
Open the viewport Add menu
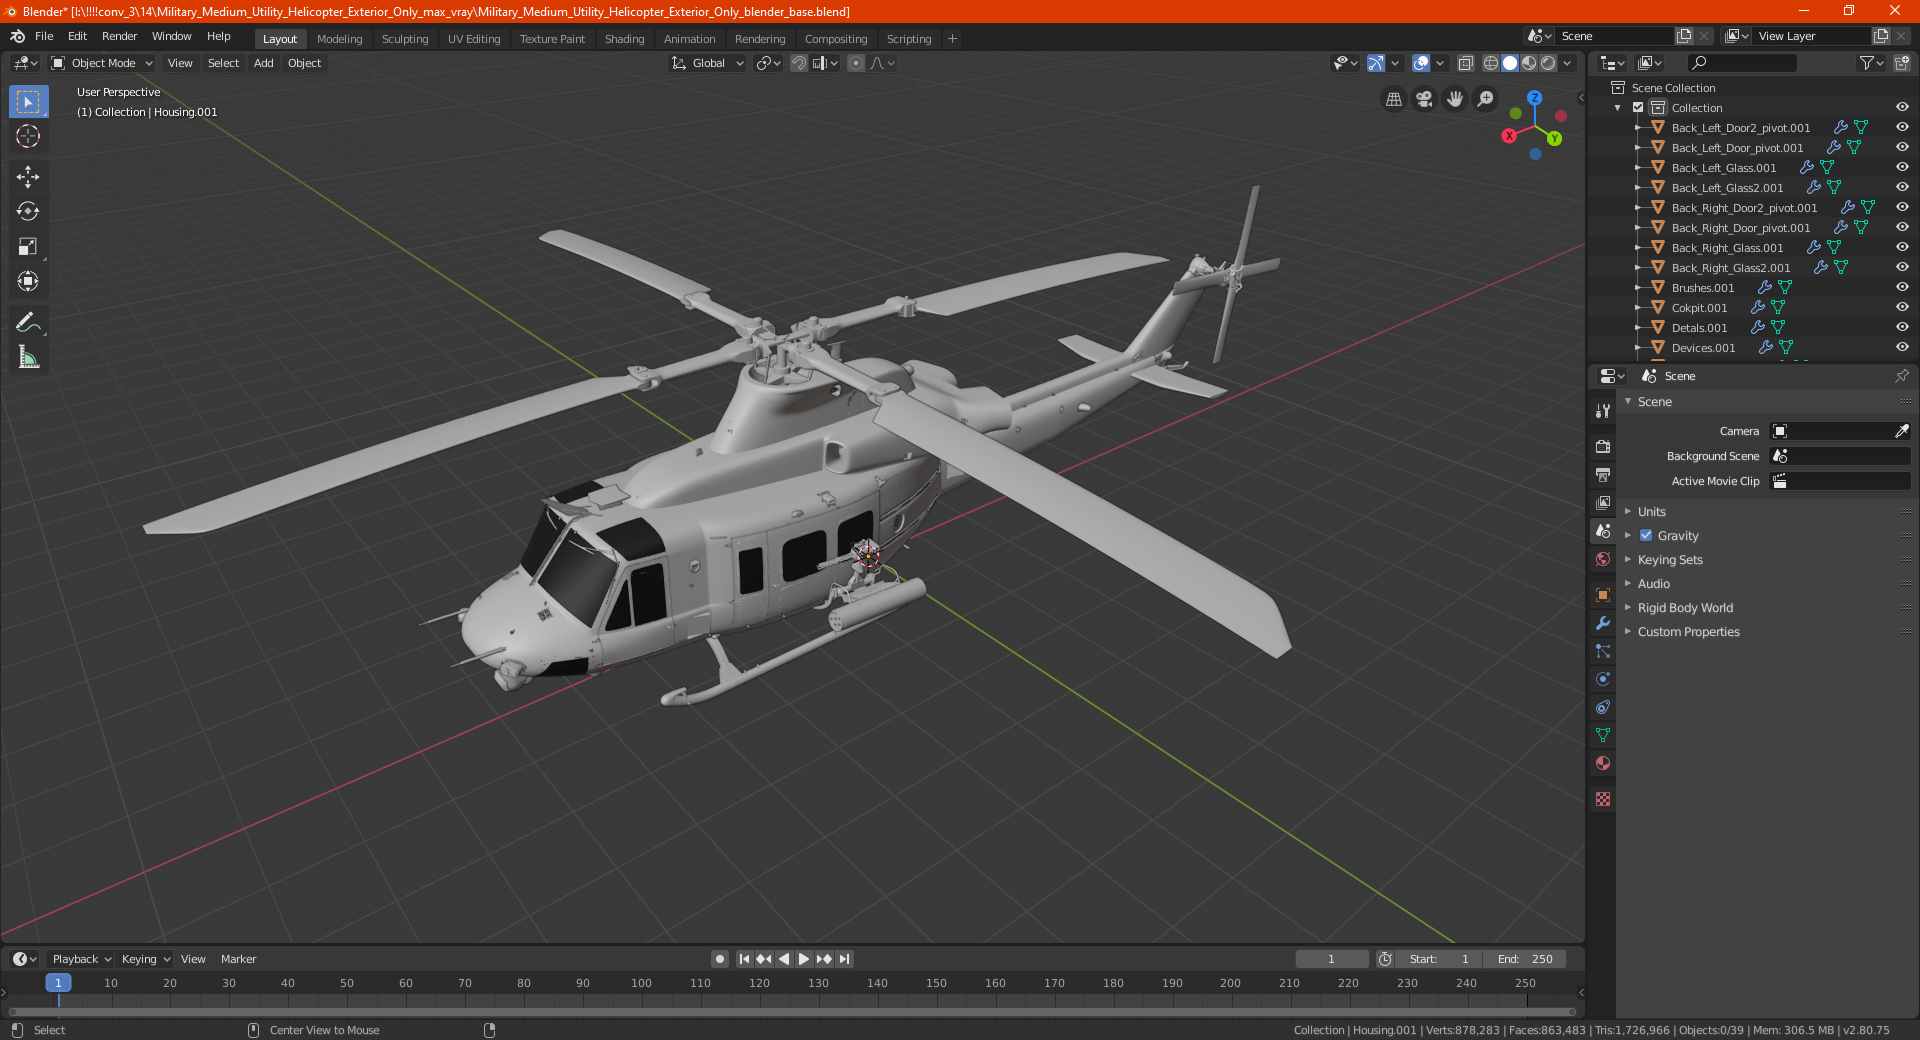263,63
